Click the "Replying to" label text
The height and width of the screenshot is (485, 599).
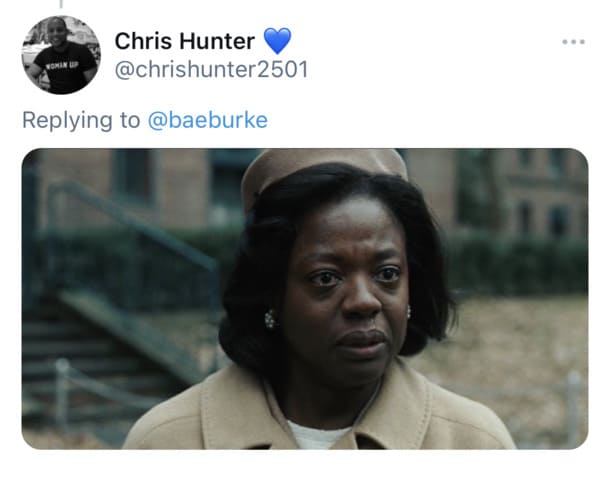(x=81, y=120)
